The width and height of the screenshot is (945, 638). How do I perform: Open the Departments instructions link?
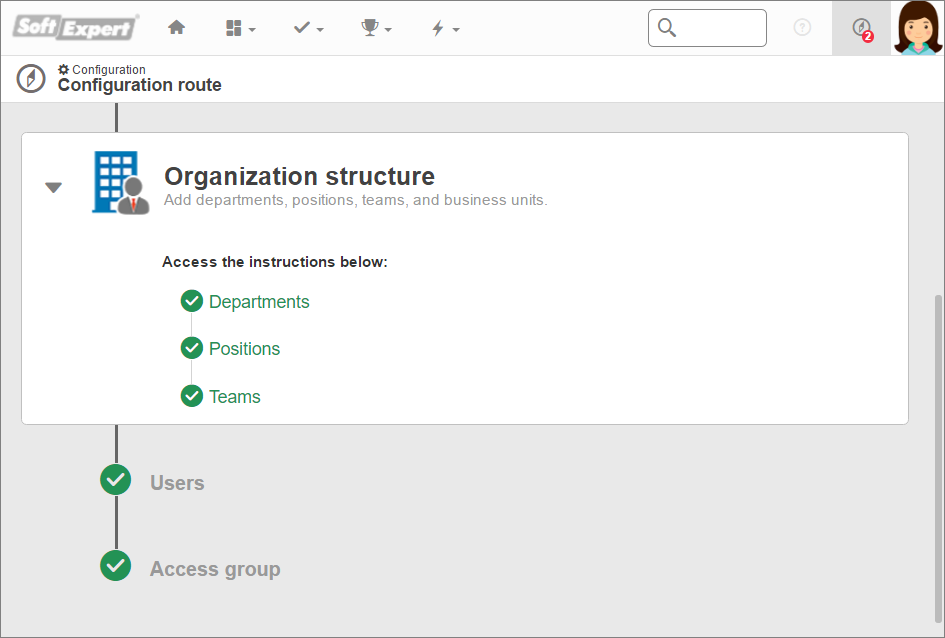(x=259, y=302)
